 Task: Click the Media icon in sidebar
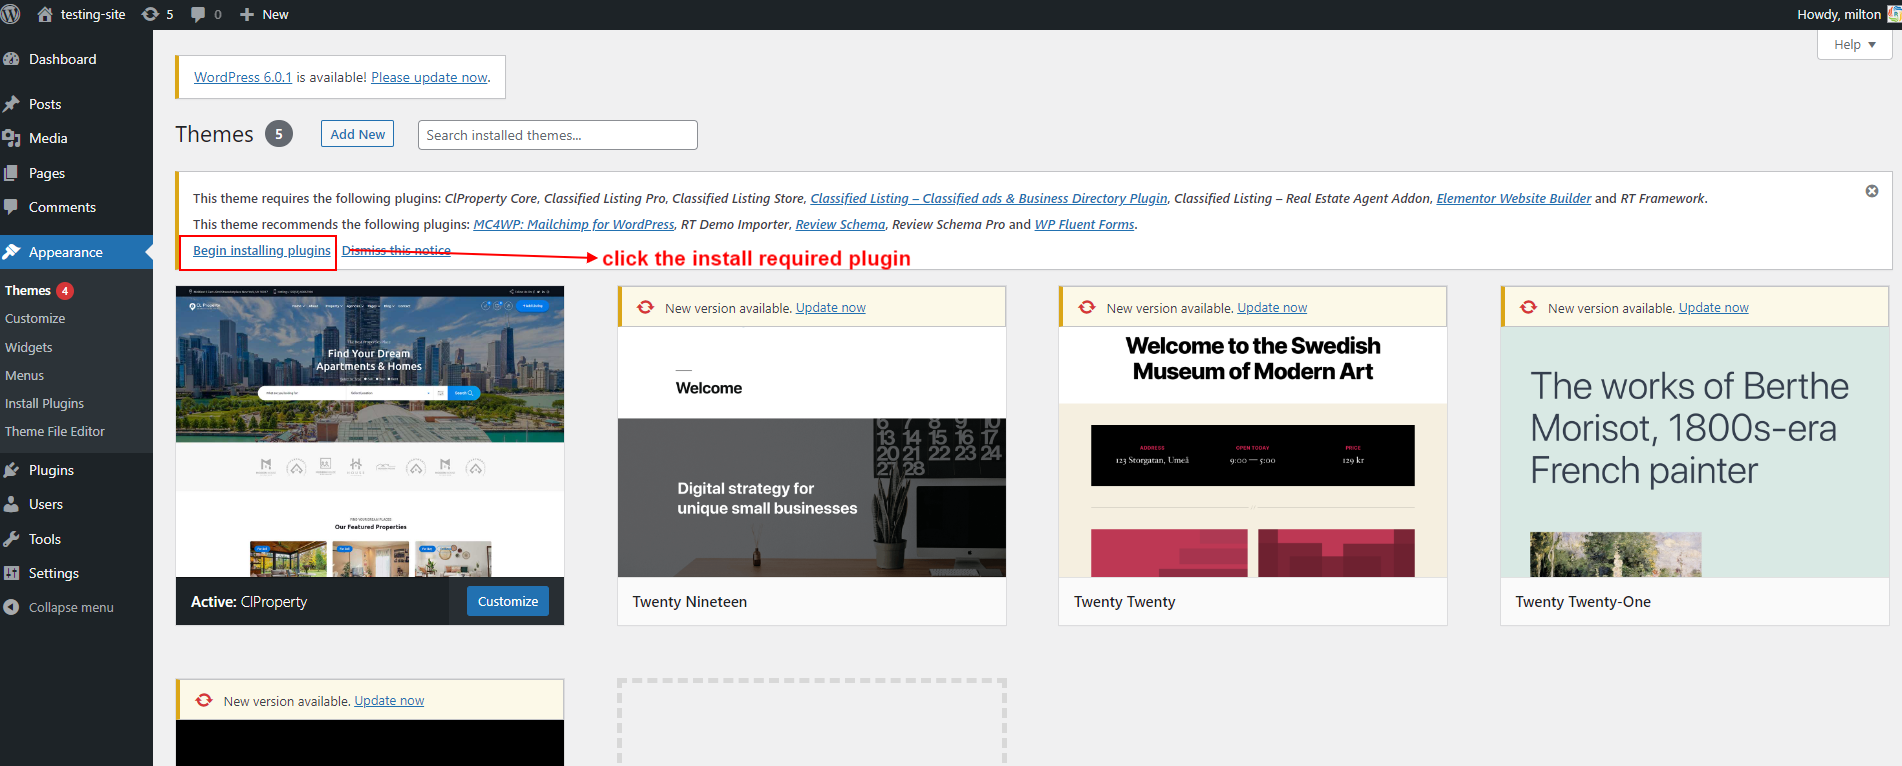pos(11,138)
